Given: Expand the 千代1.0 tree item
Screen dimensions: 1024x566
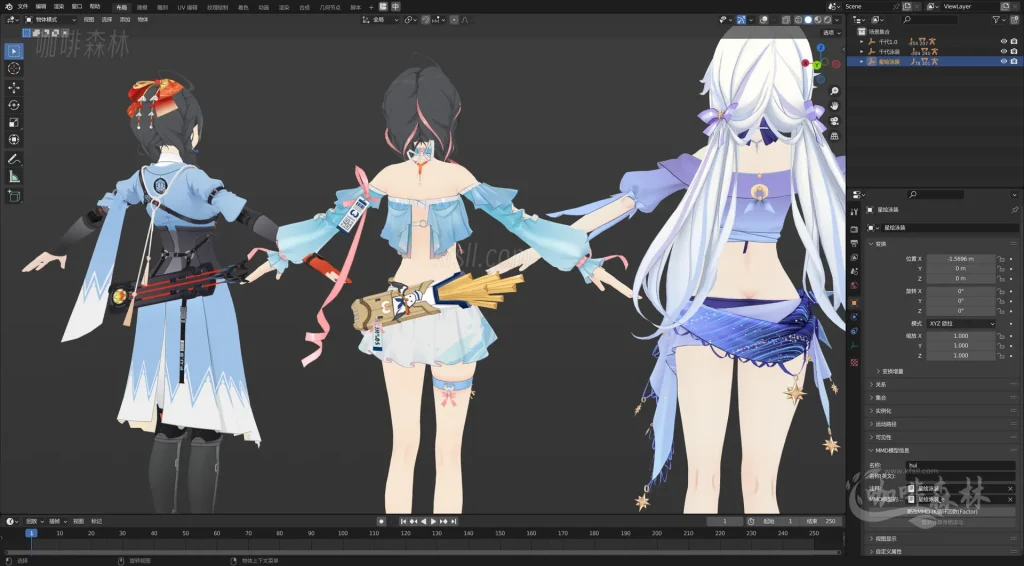Looking at the screenshot, I should [861, 42].
